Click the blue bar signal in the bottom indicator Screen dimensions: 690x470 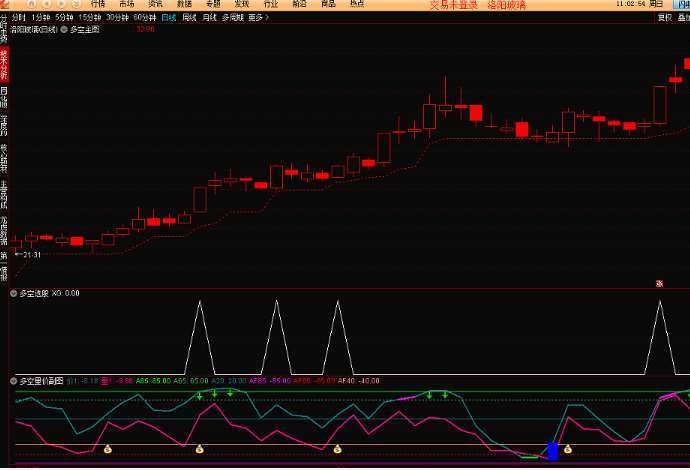(x=552, y=451)
